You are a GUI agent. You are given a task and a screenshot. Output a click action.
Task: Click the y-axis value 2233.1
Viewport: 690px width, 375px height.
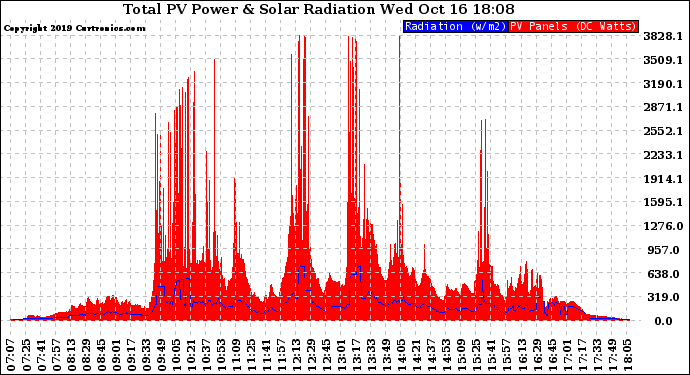pos(663,155)
